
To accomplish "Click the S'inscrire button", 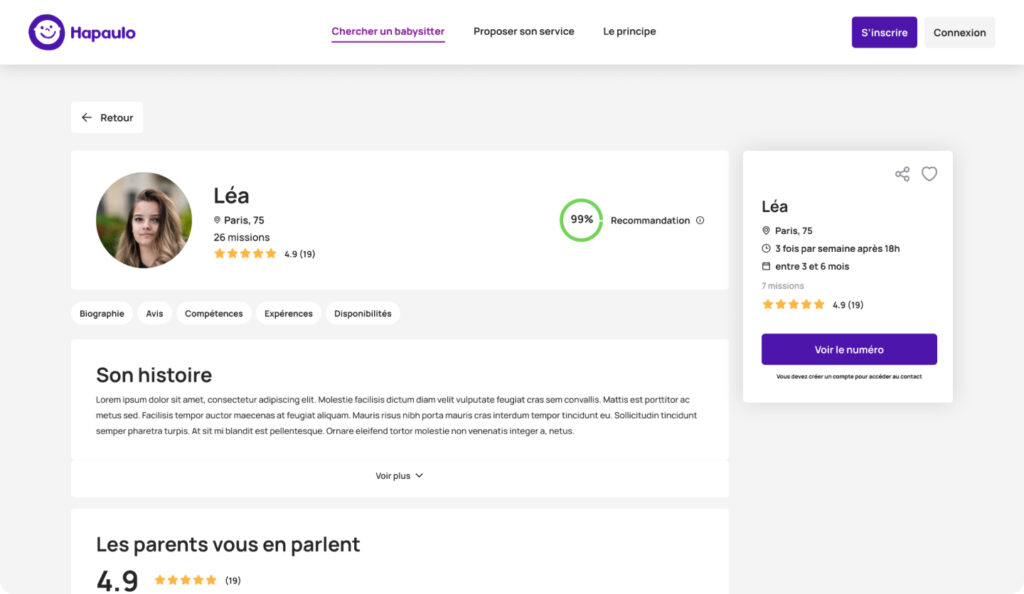I will tap(884, 32).
